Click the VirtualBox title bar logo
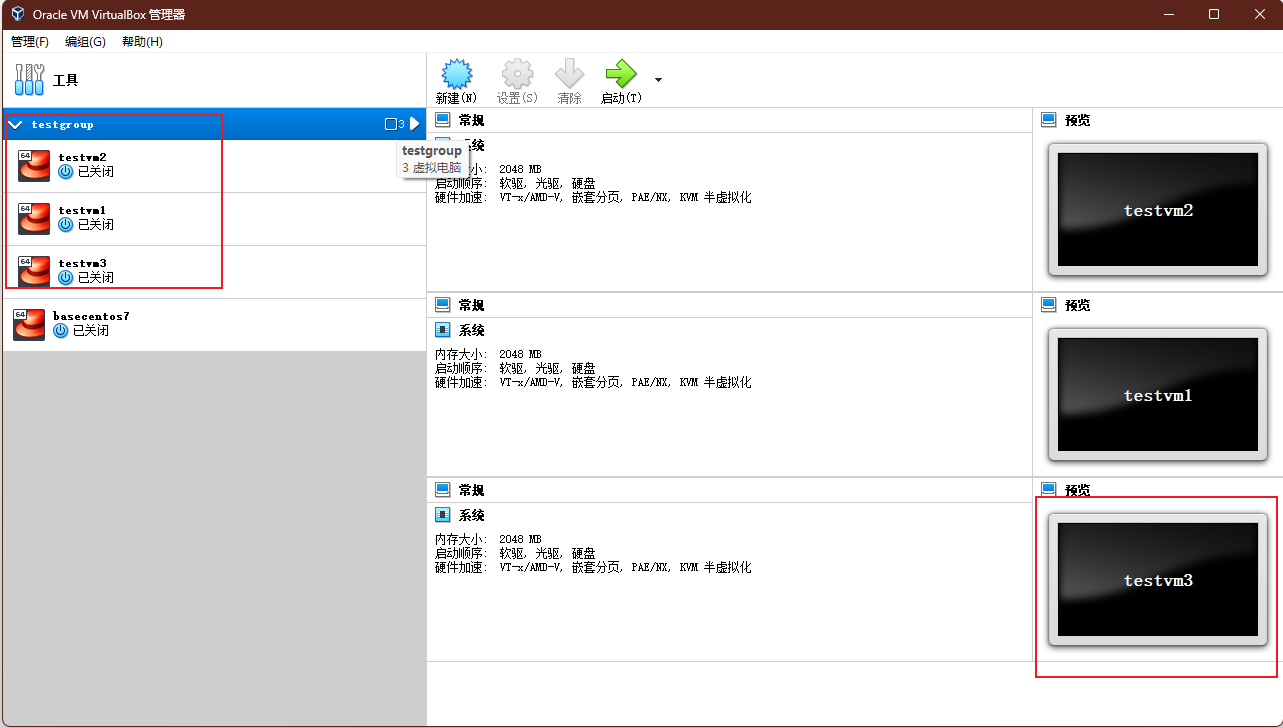Viewport: 1283px width, 728px height. click(x=17, y=14)
